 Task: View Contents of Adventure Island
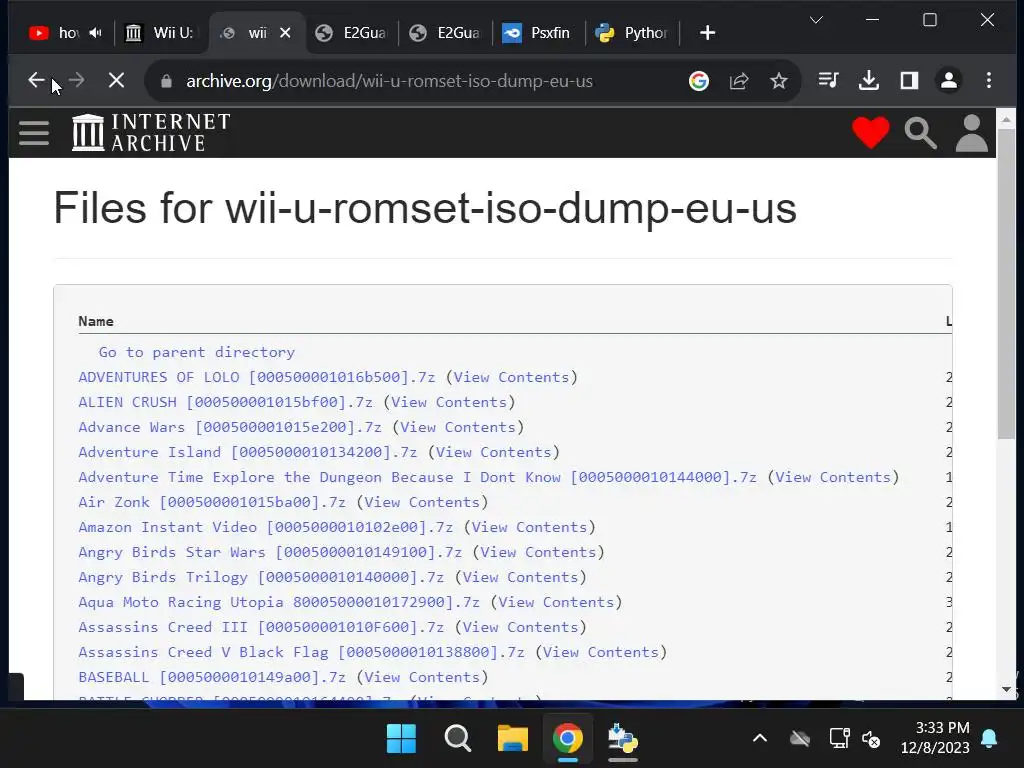(x=494, y=452)
